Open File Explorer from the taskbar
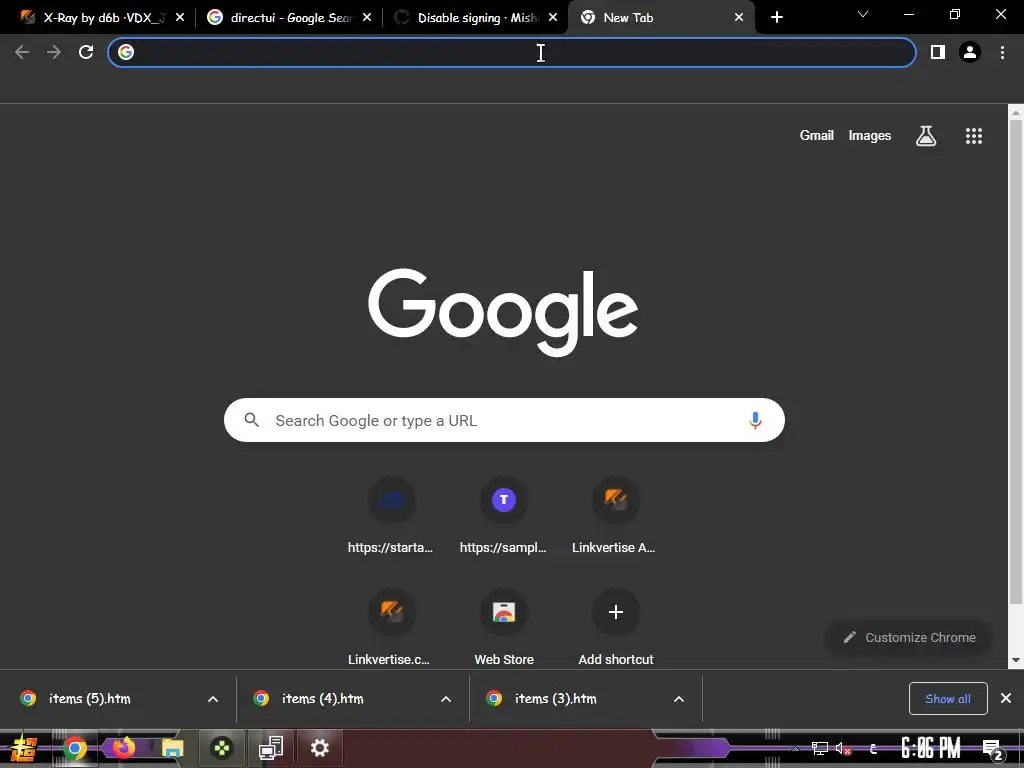 172,748
